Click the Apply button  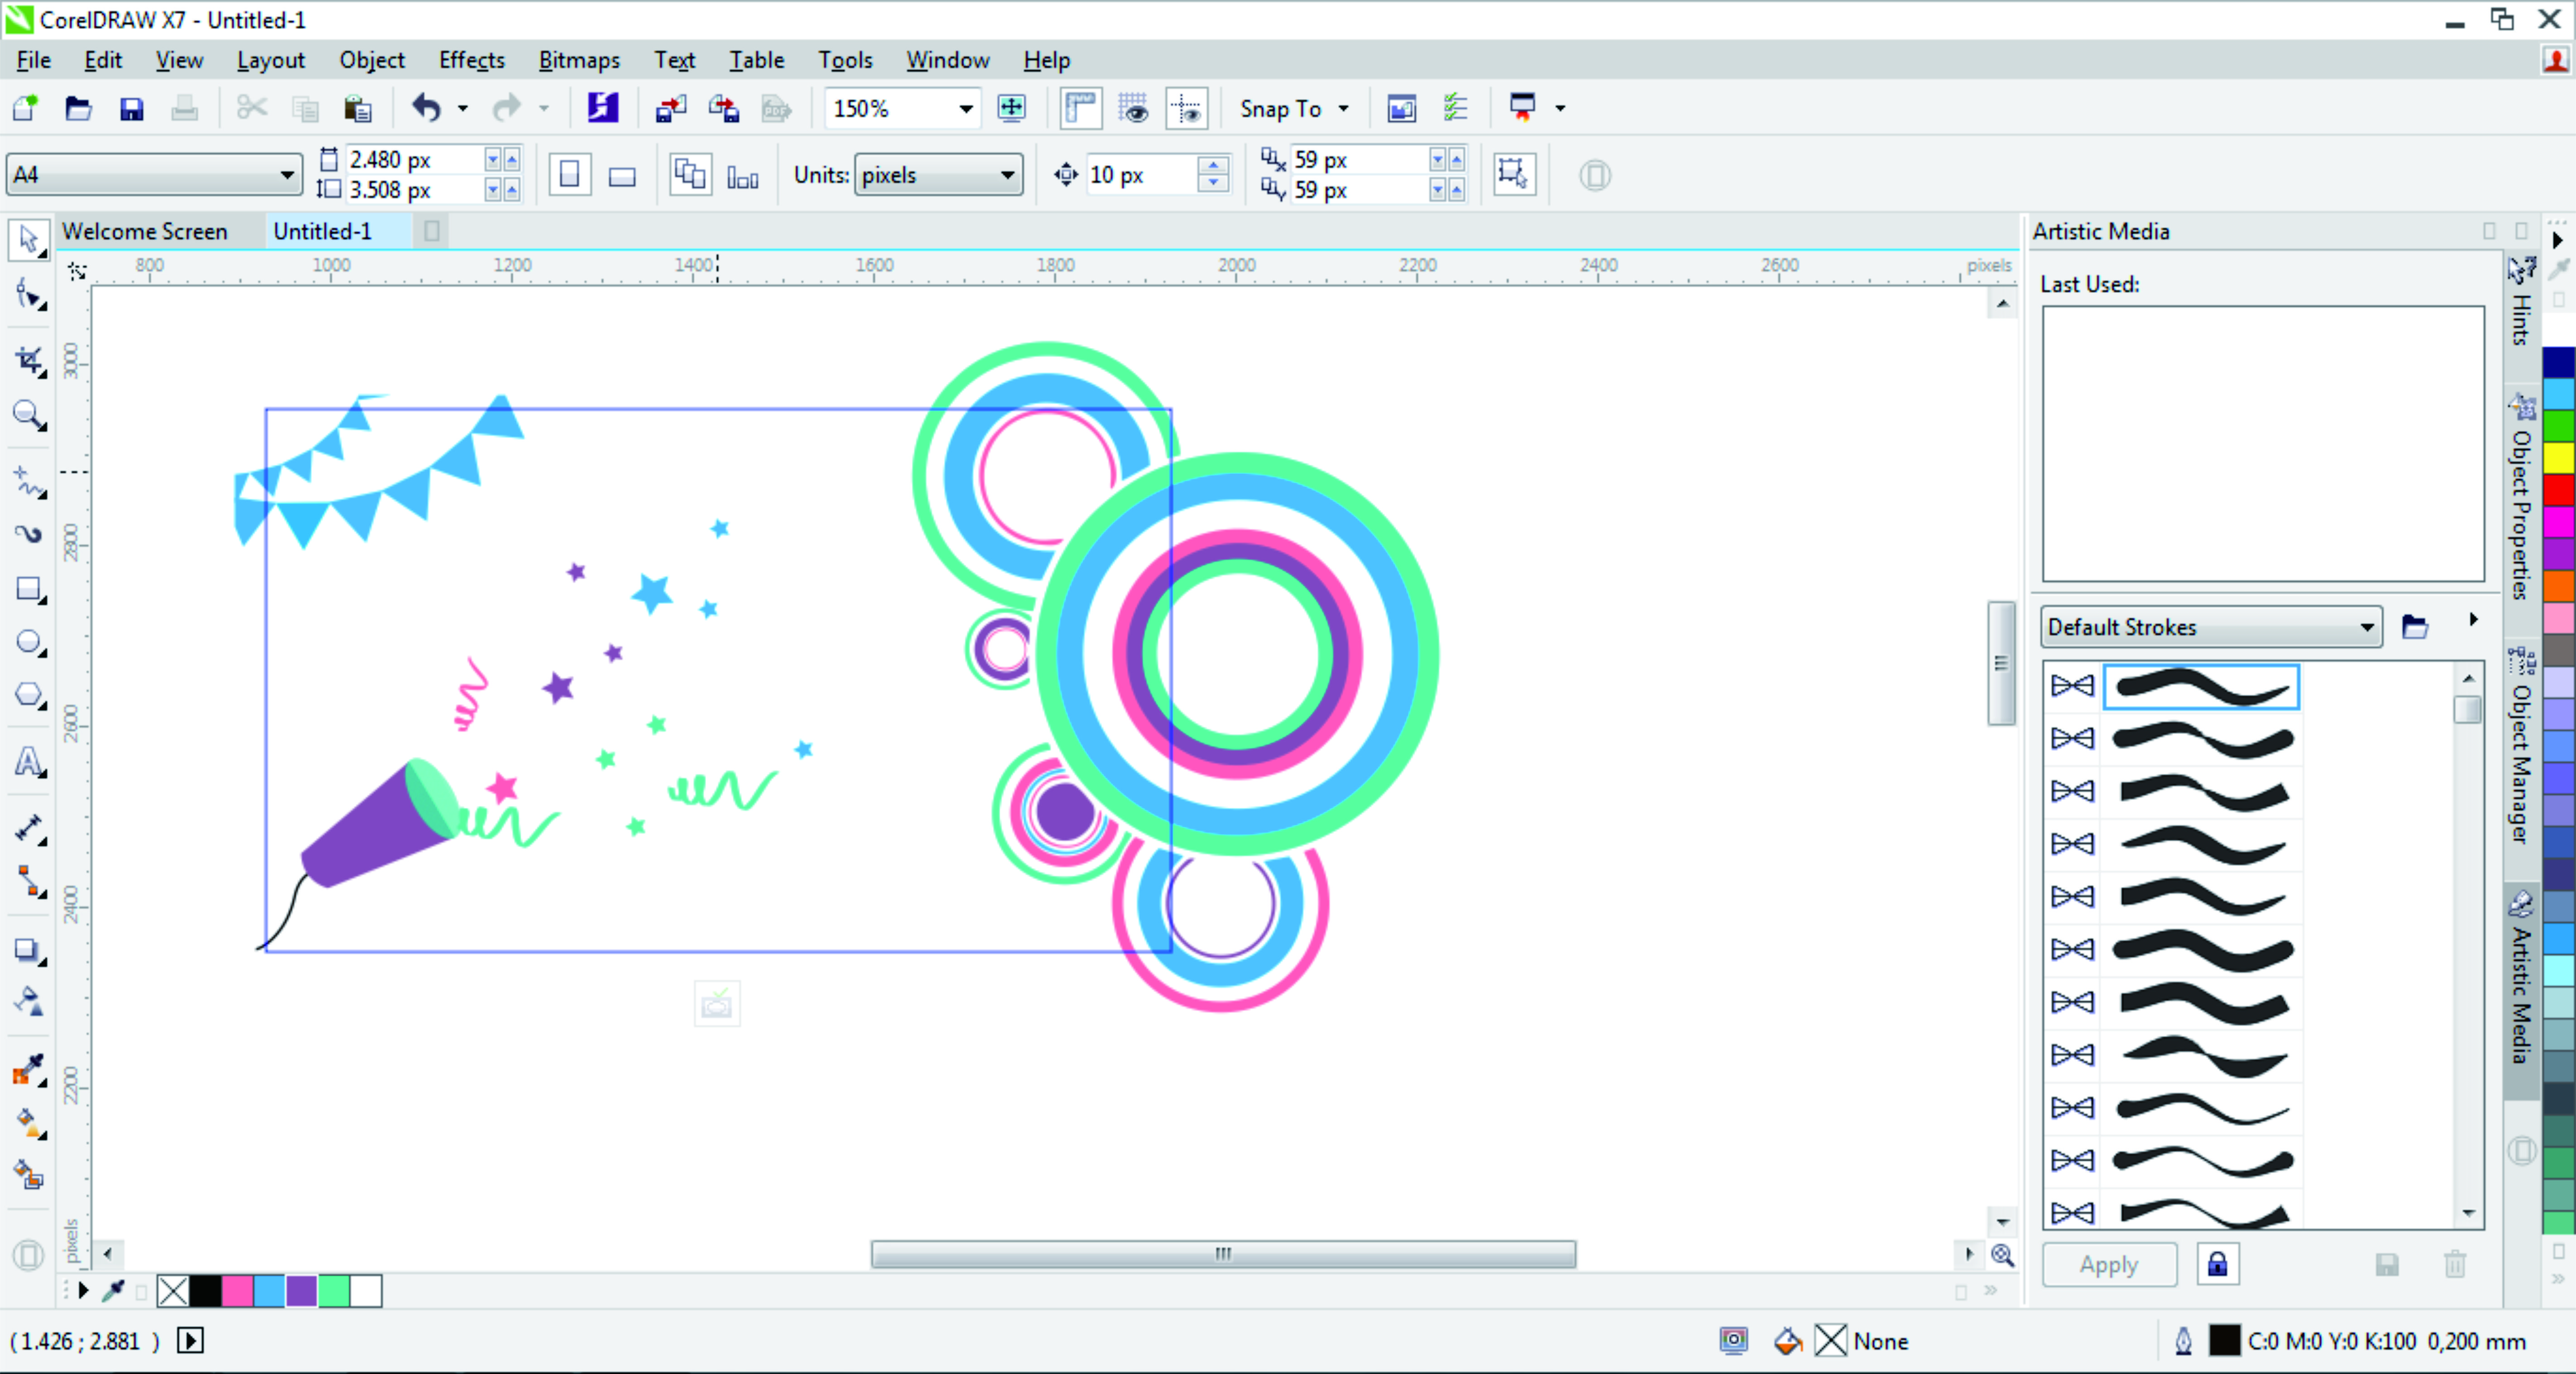[2109, 1265]
